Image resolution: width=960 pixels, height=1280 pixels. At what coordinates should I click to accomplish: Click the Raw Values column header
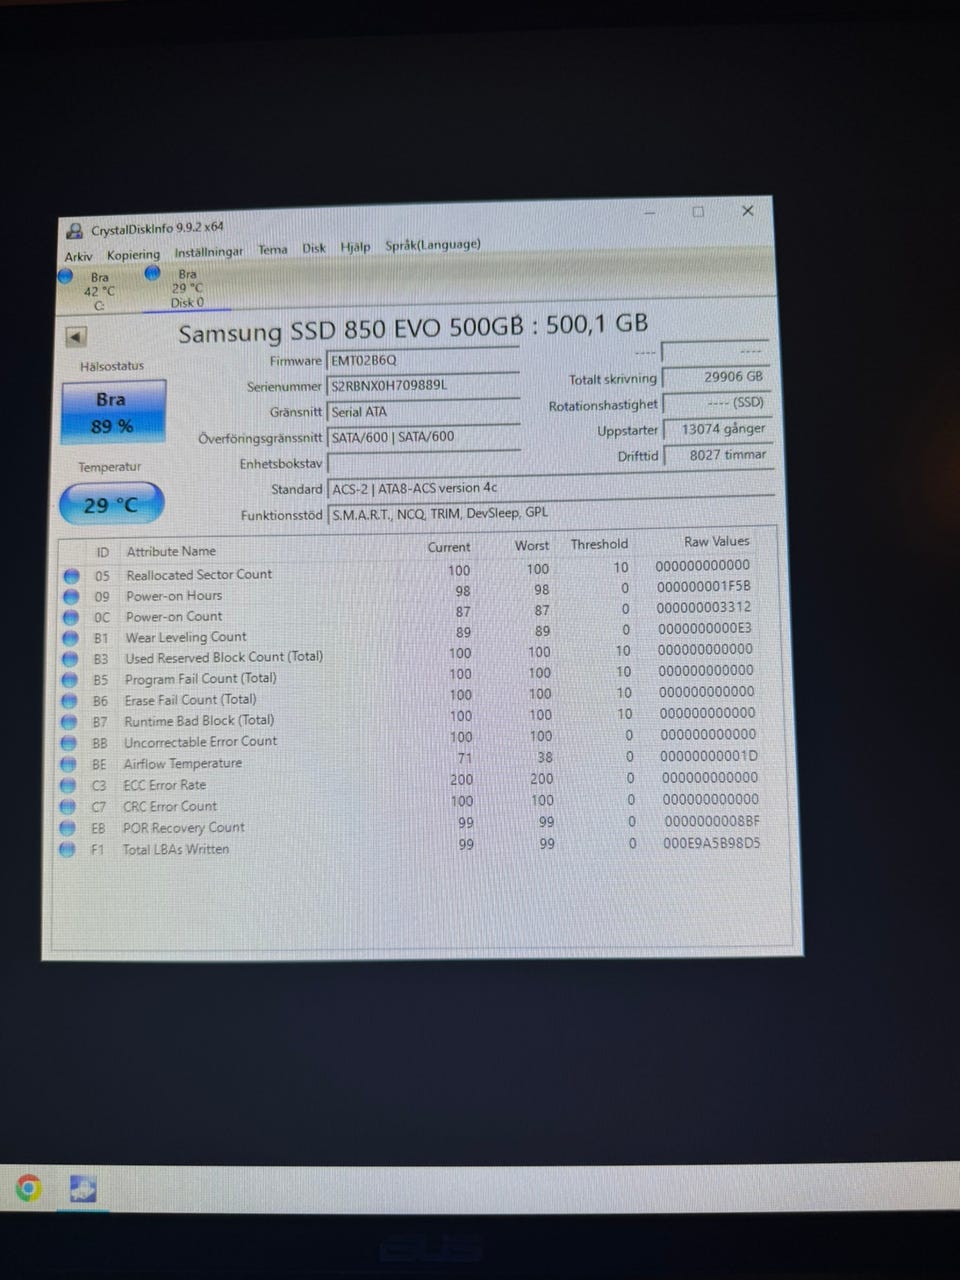[717, 541]
